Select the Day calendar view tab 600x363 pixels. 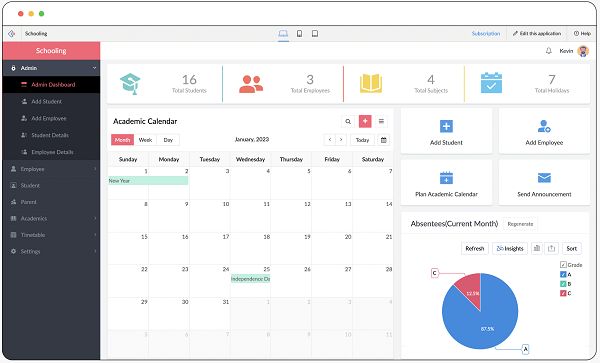coord(168,140)
